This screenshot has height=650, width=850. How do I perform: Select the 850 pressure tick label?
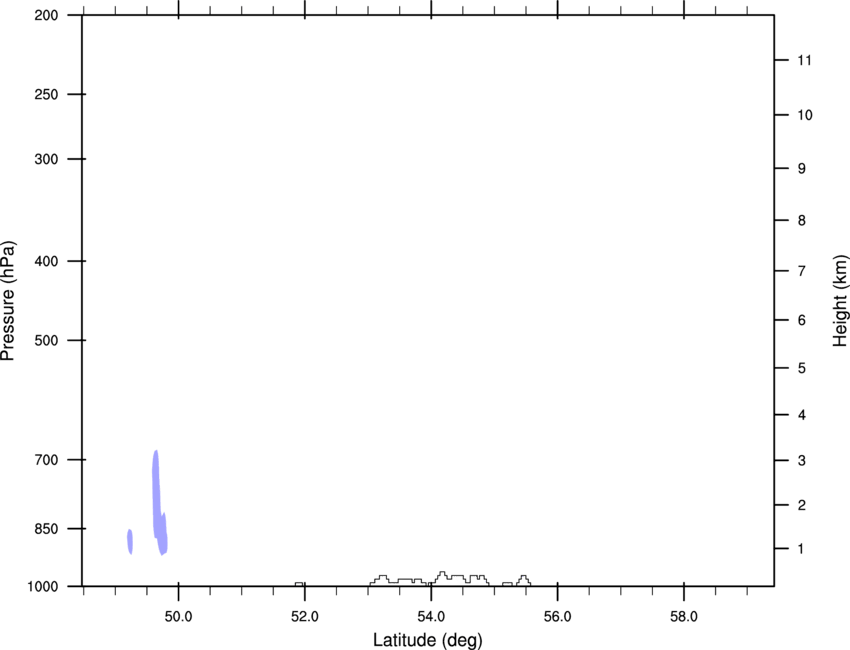(46, 529)
